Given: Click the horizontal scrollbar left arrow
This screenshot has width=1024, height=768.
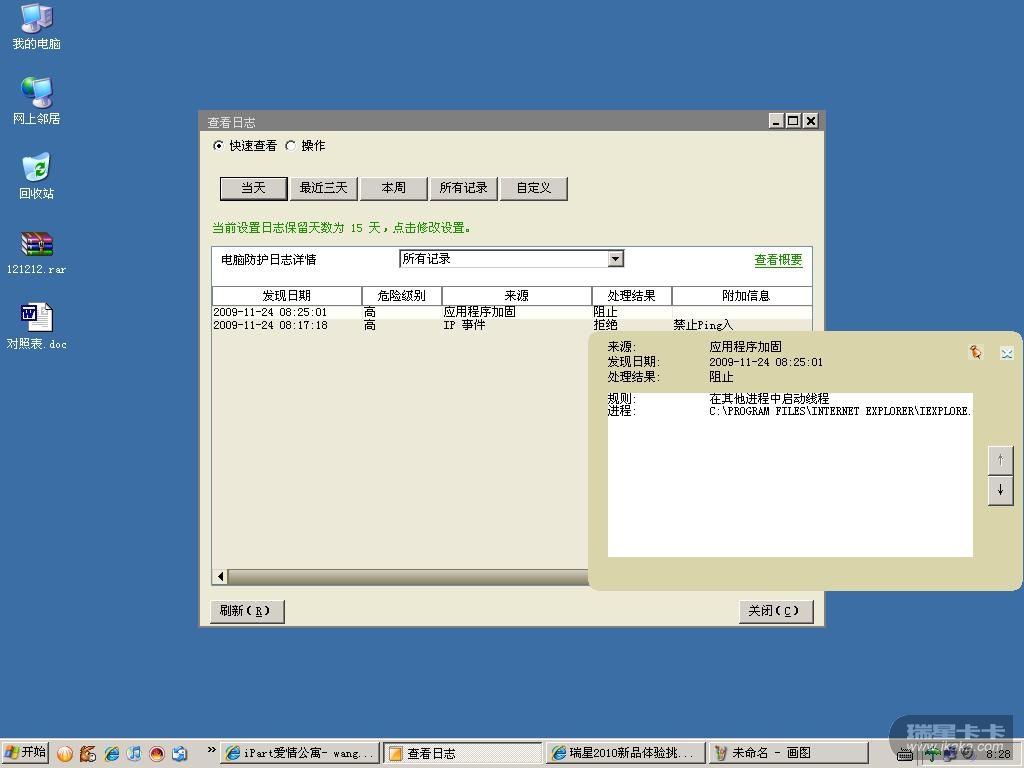Looking at the screenshot, I should coord(220,577).
